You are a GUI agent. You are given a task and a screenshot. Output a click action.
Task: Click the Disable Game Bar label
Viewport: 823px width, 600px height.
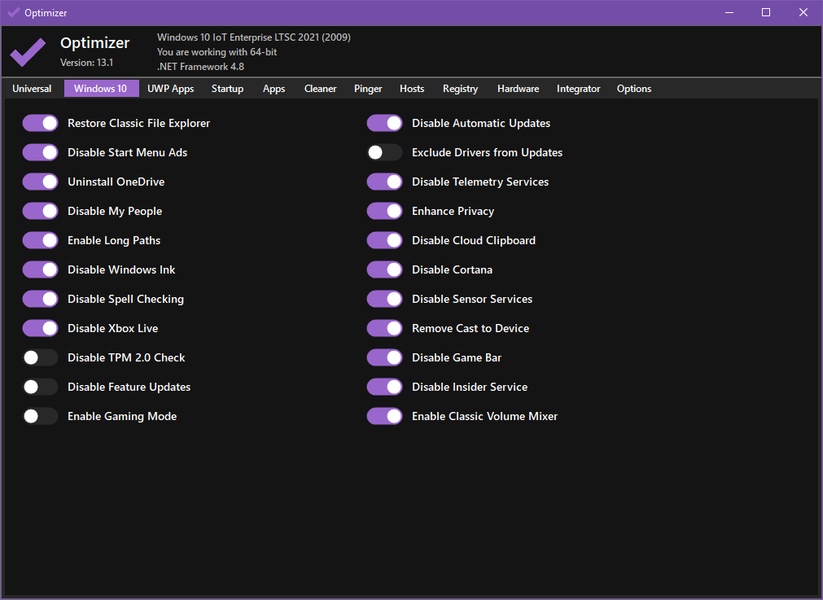[x=456, y=358]
